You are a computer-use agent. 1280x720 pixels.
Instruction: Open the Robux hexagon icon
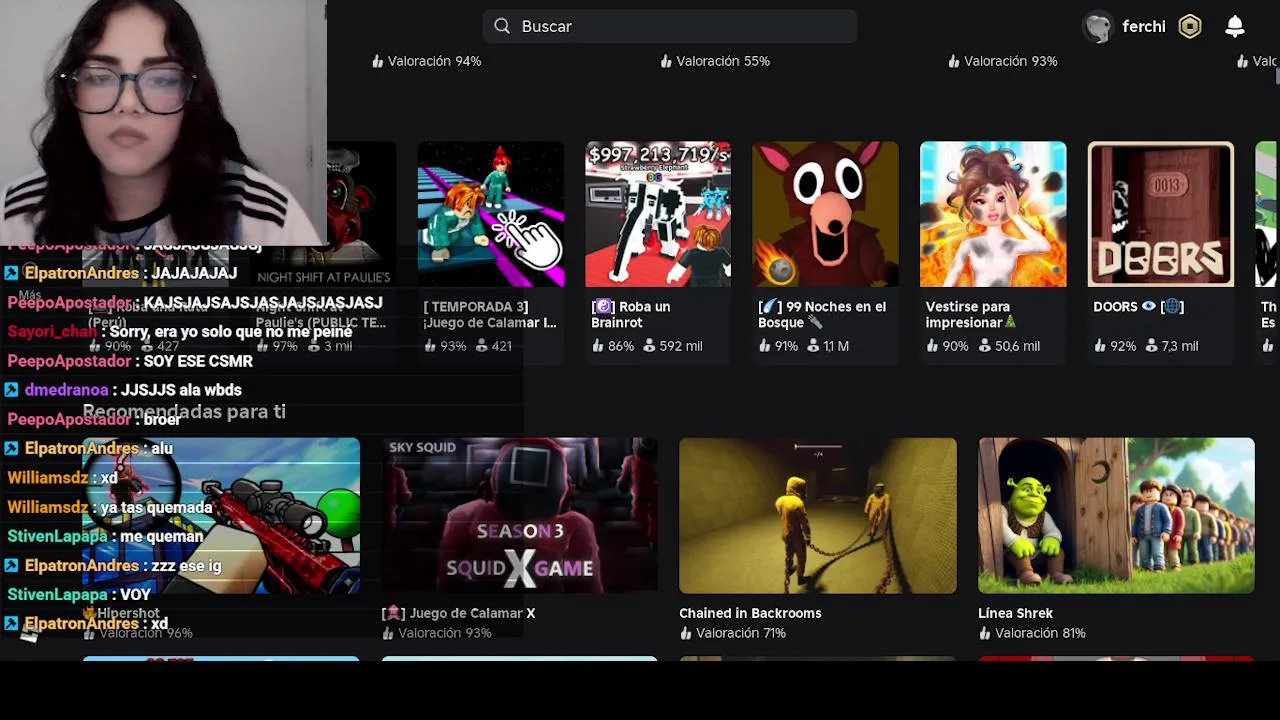tap(1190, 27)
